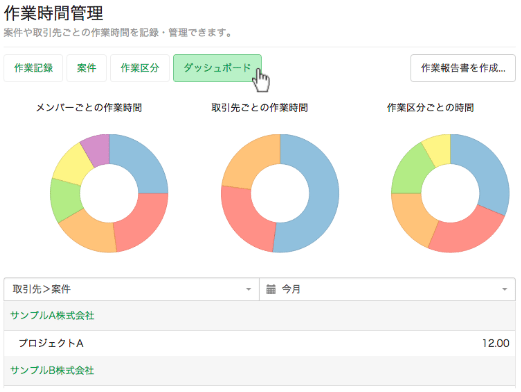Click the yellow slice in work-category chart
The height and width of the screenshot is (392, 521).
(x=438, y=148)
